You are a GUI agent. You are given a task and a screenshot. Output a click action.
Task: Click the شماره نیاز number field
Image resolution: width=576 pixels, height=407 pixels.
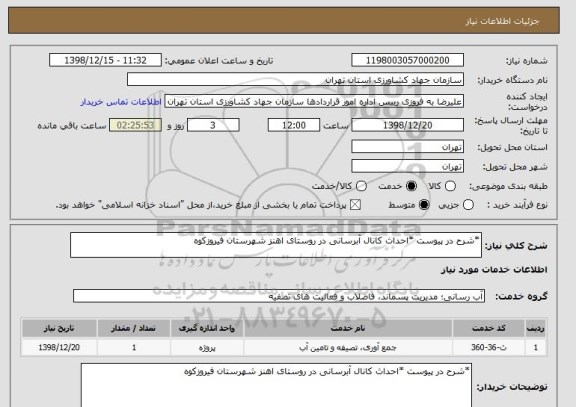pyautogui.click(x=407, y=60)
